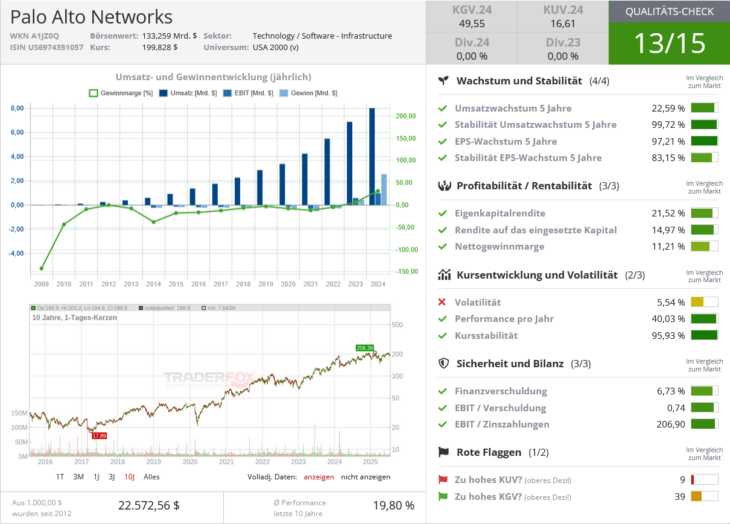Click the checkmark beside Eigenkapitalrendite
Viewport: 730px width, 524px height.
442,214
